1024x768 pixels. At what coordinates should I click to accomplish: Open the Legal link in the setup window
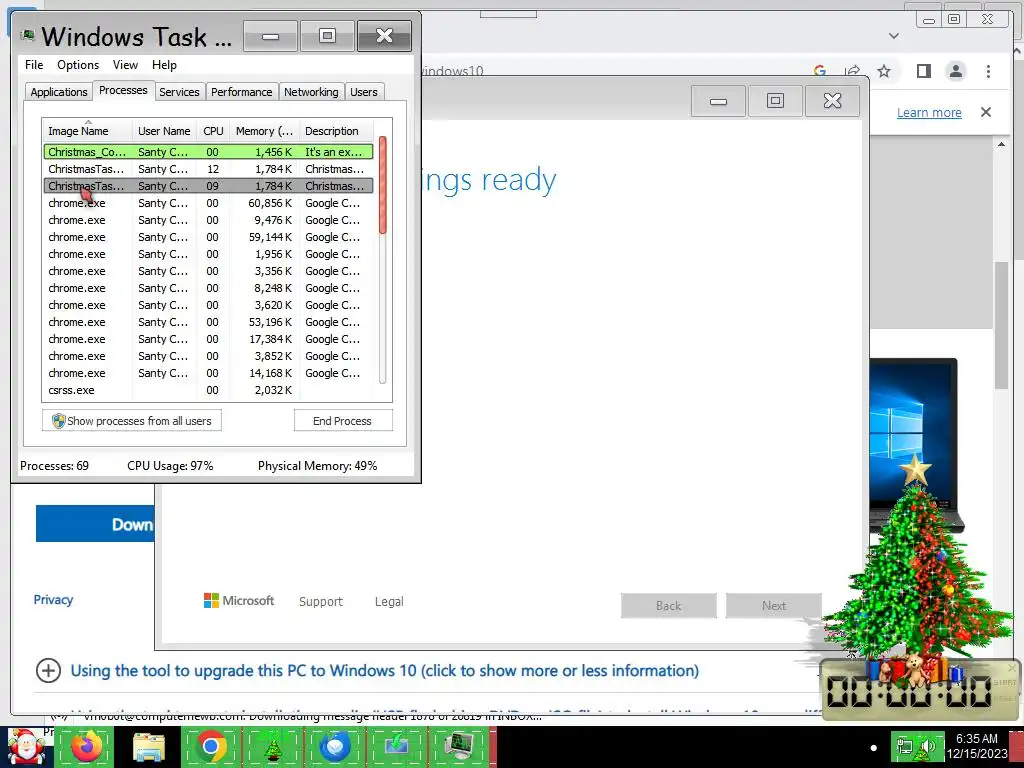[x=389, y=601]
